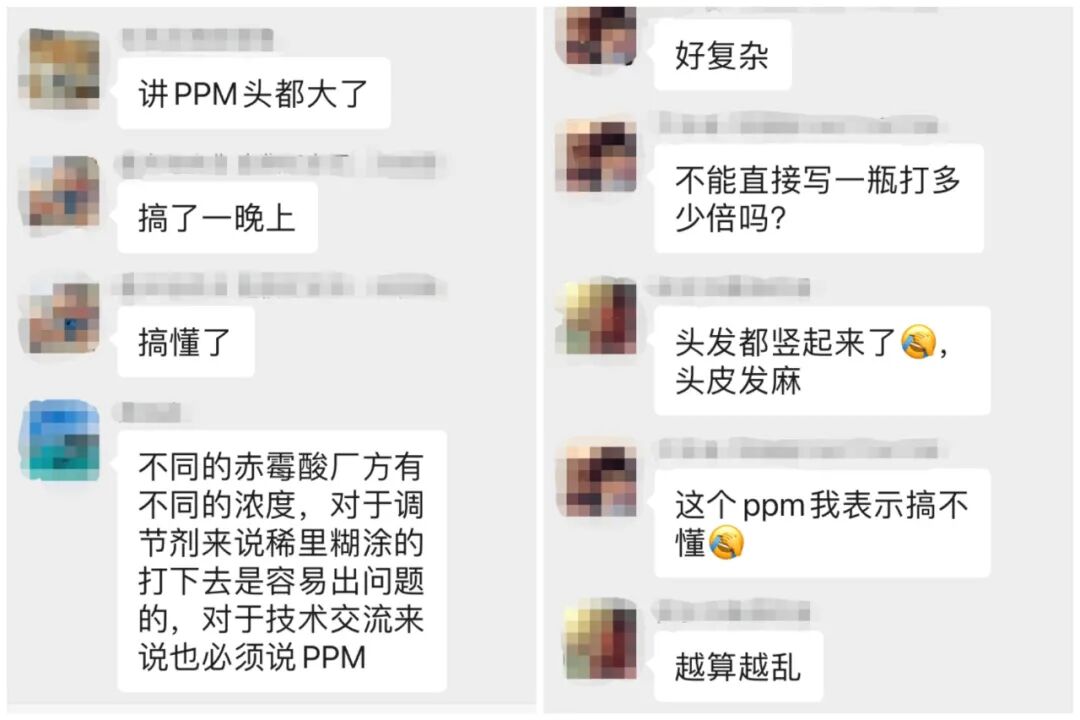Tap blue avatar beside the 赤霉酸 message
This screenshot has width=1080, height=720.
click(60, 441)
